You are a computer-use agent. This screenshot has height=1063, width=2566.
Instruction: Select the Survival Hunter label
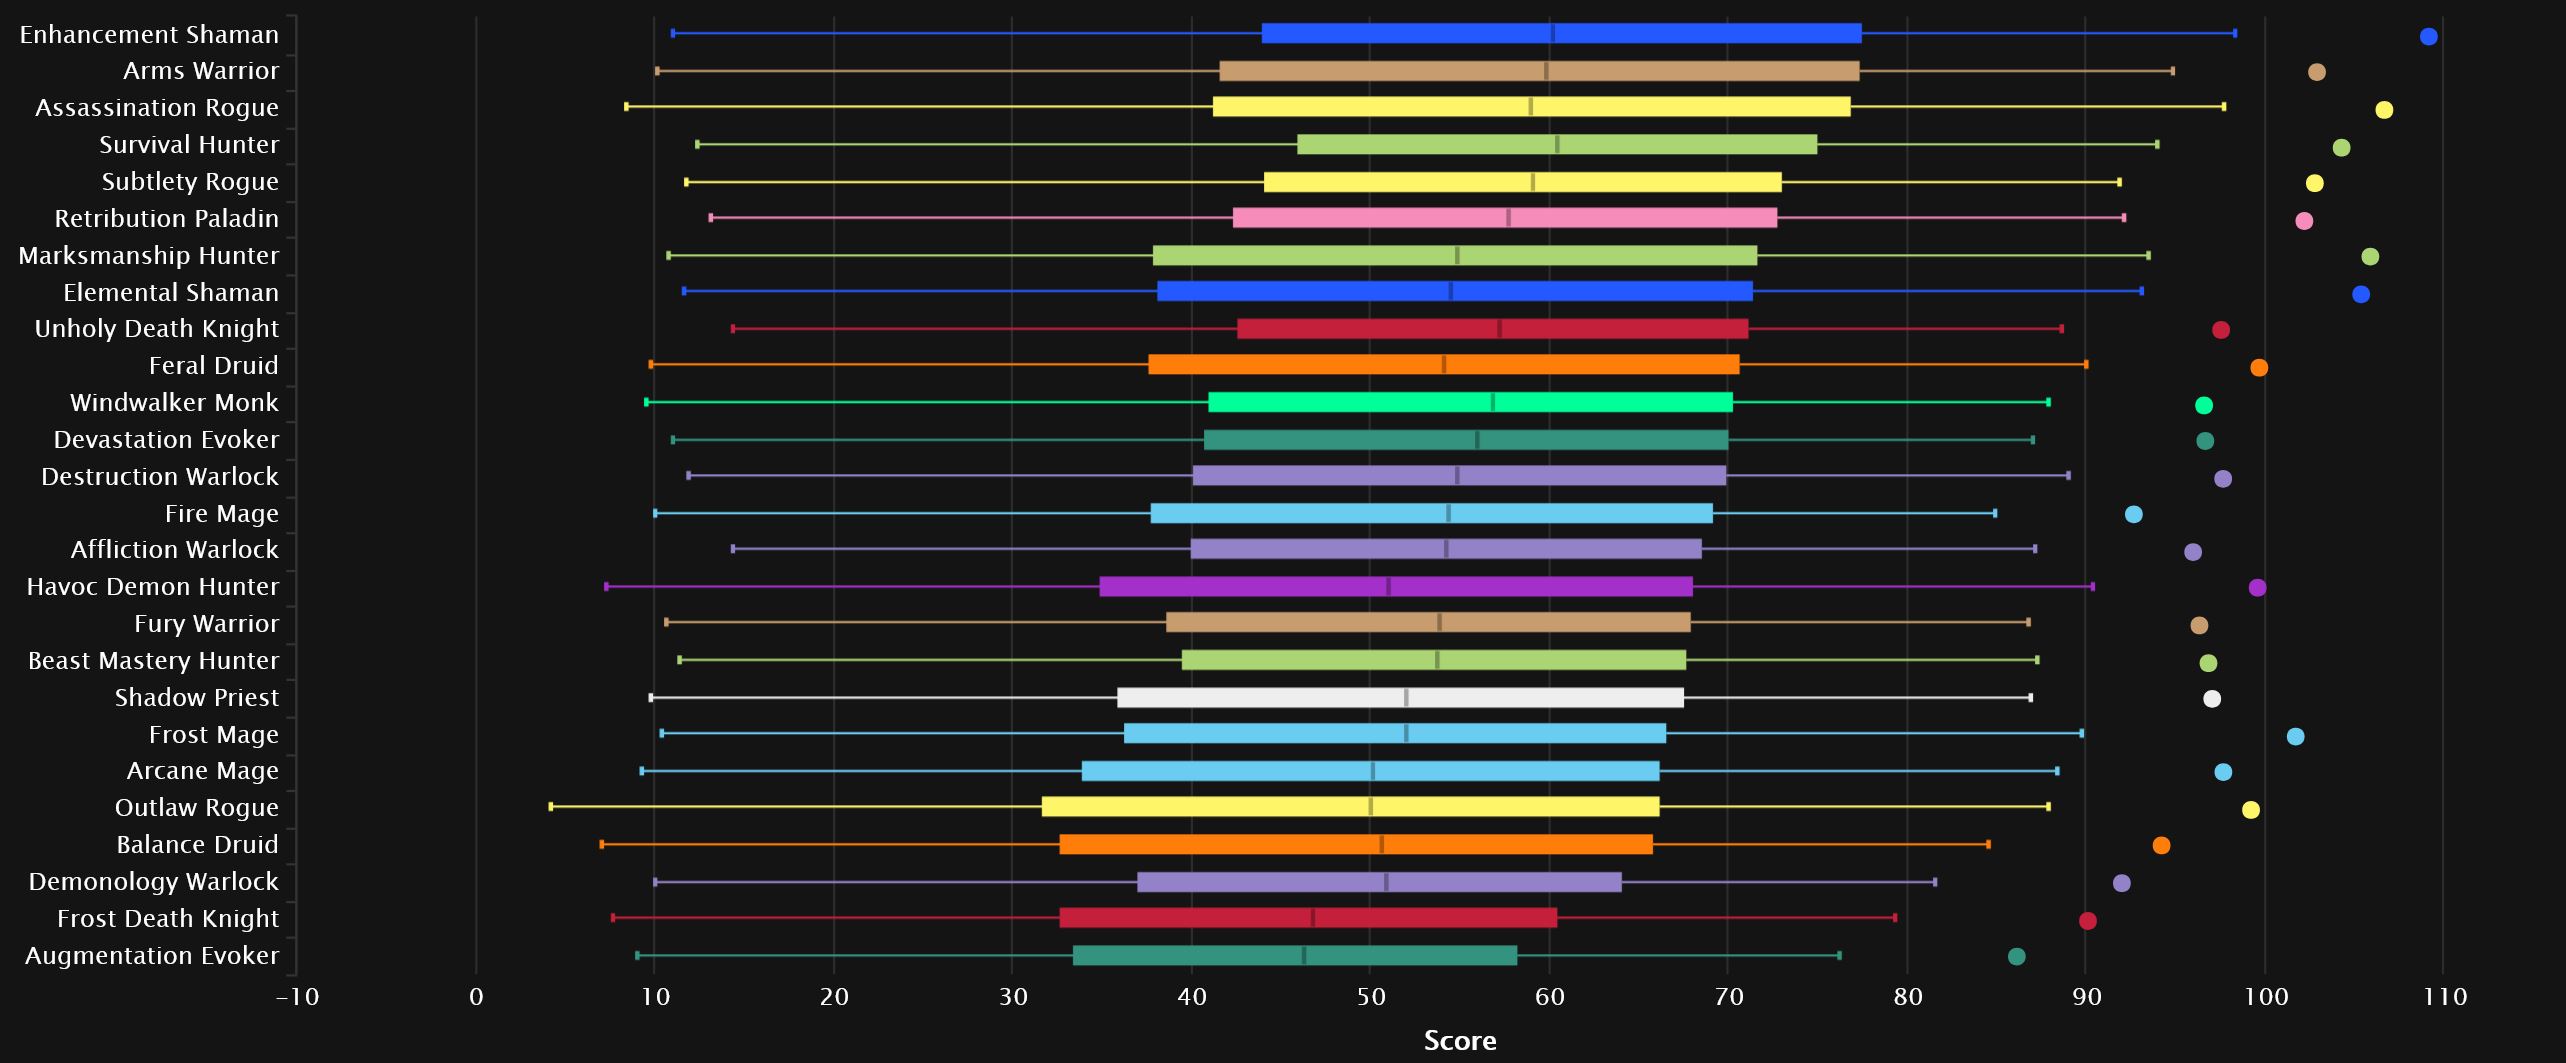(189, 145)
